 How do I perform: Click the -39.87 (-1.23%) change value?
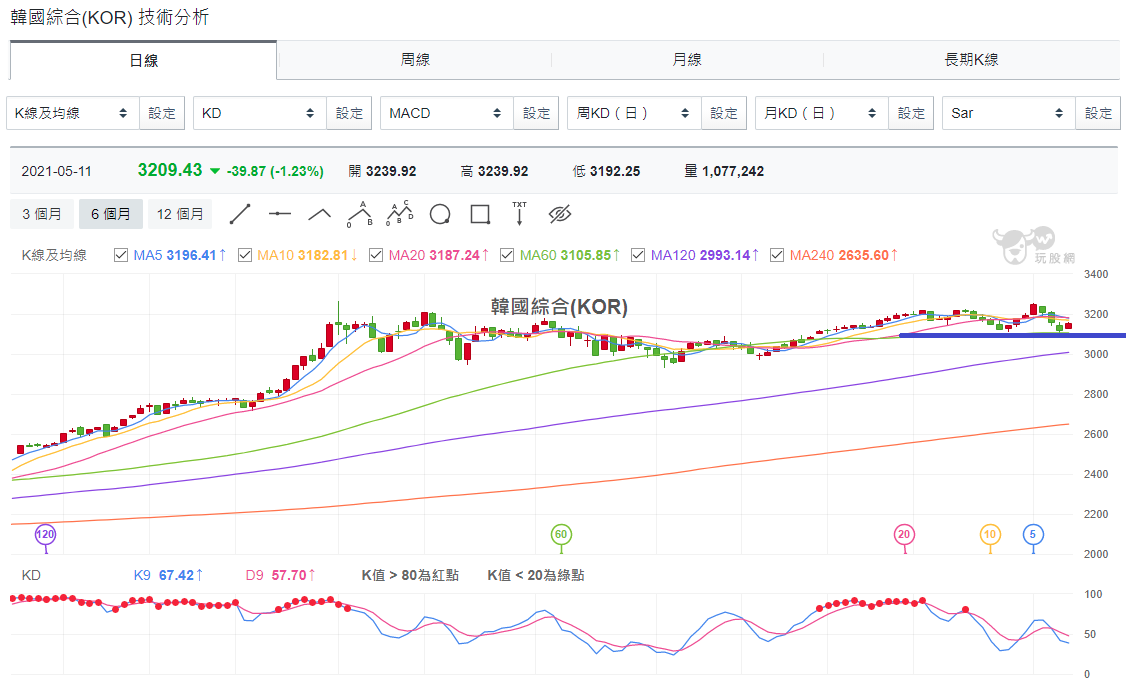[275, 172]
